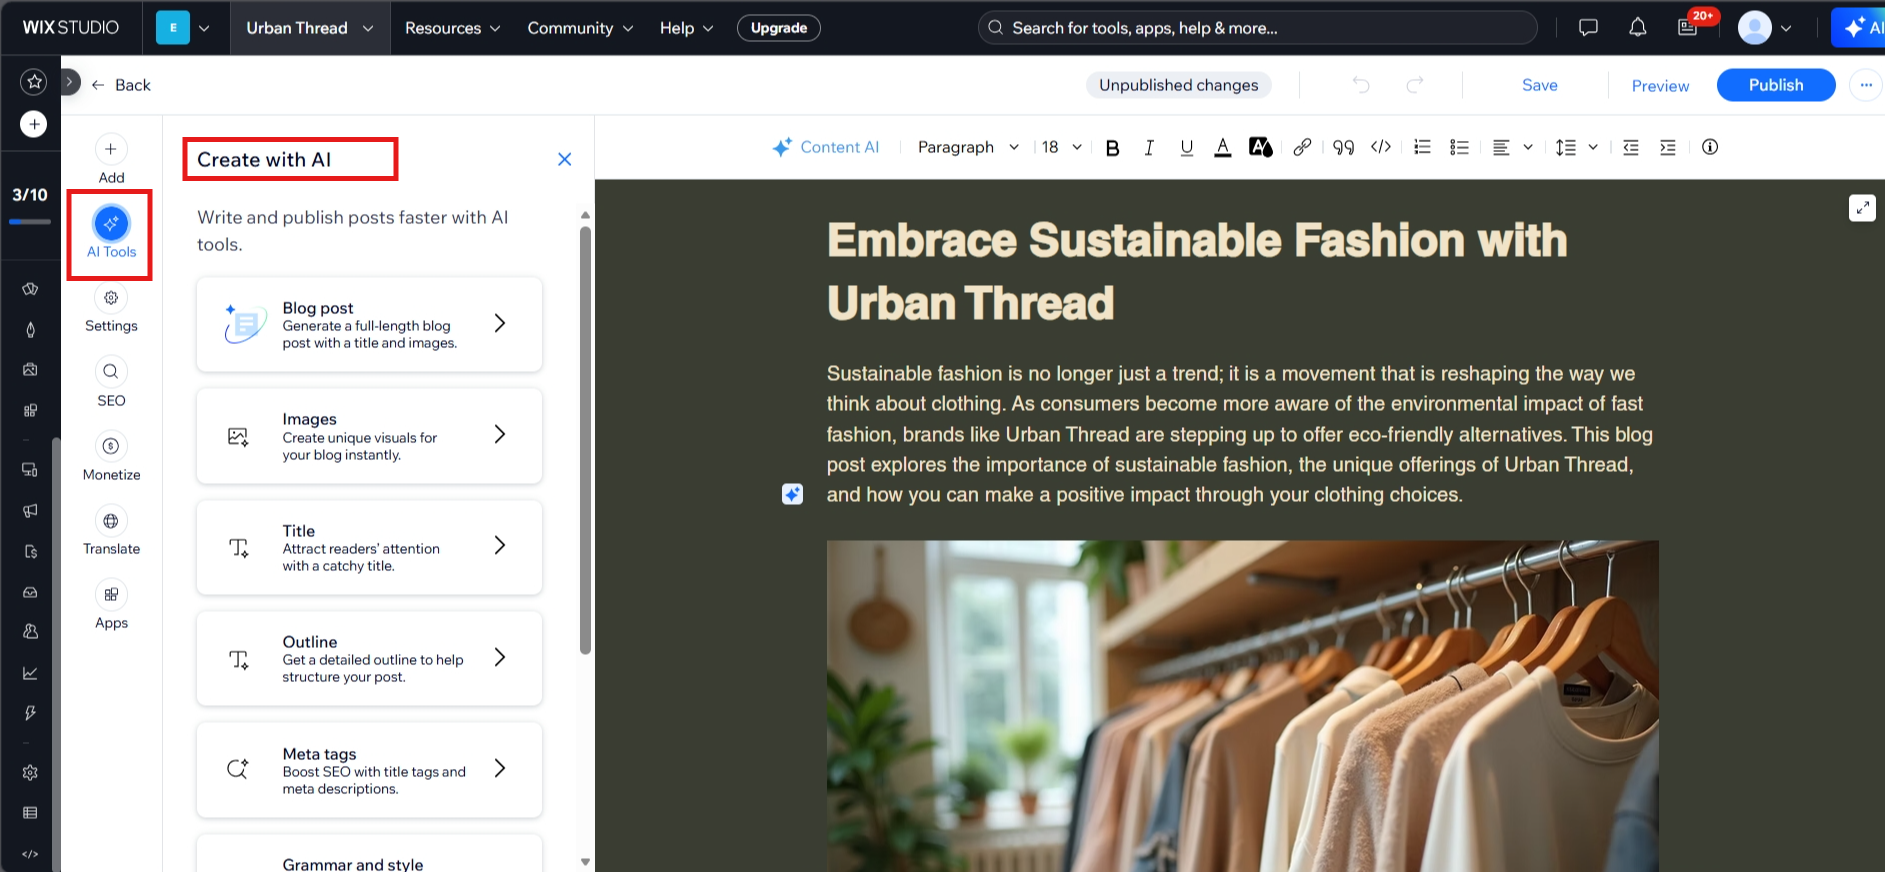Screen dimensions: 1885x872
Task: Open the Help menu
Action: click(687, 28)
